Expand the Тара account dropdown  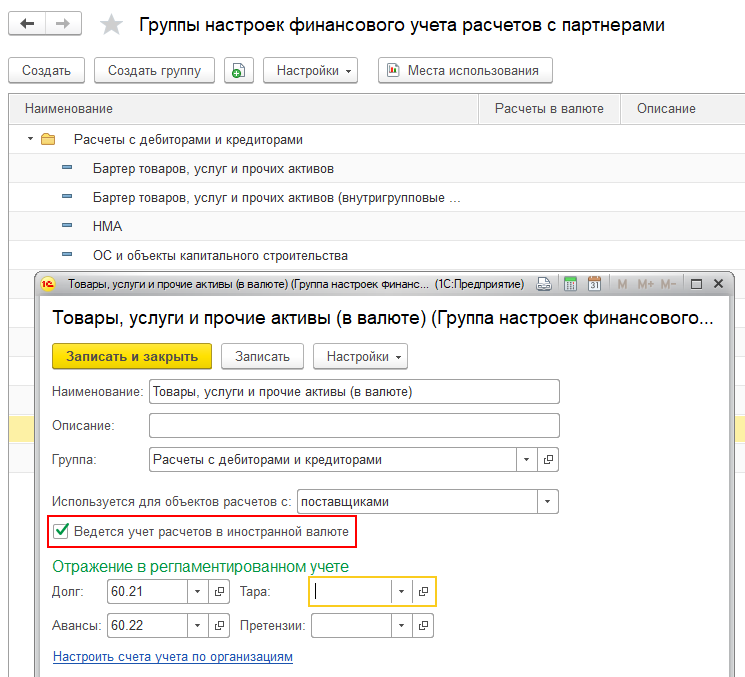click(x=401, y=591)
